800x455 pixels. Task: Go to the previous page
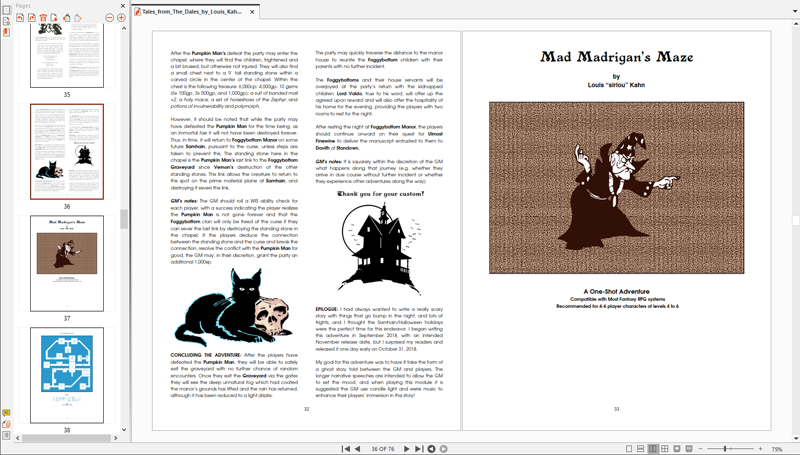(x=358, y=449)
